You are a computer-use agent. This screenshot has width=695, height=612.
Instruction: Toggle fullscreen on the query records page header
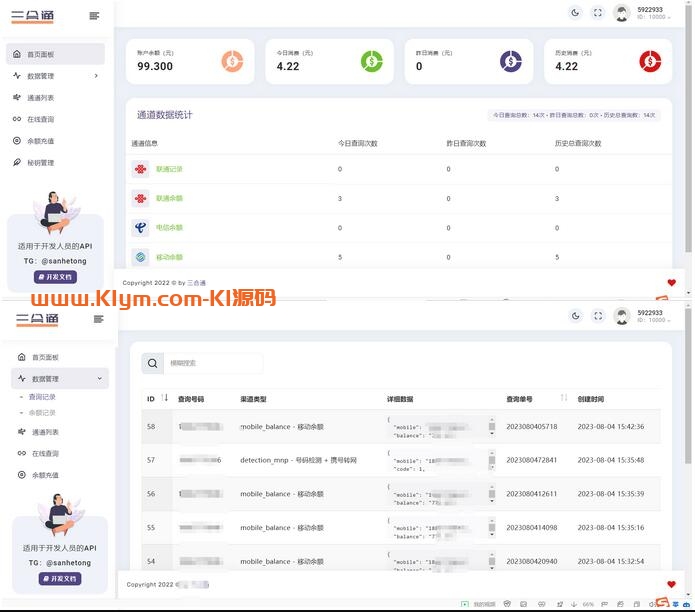(598, 316)
